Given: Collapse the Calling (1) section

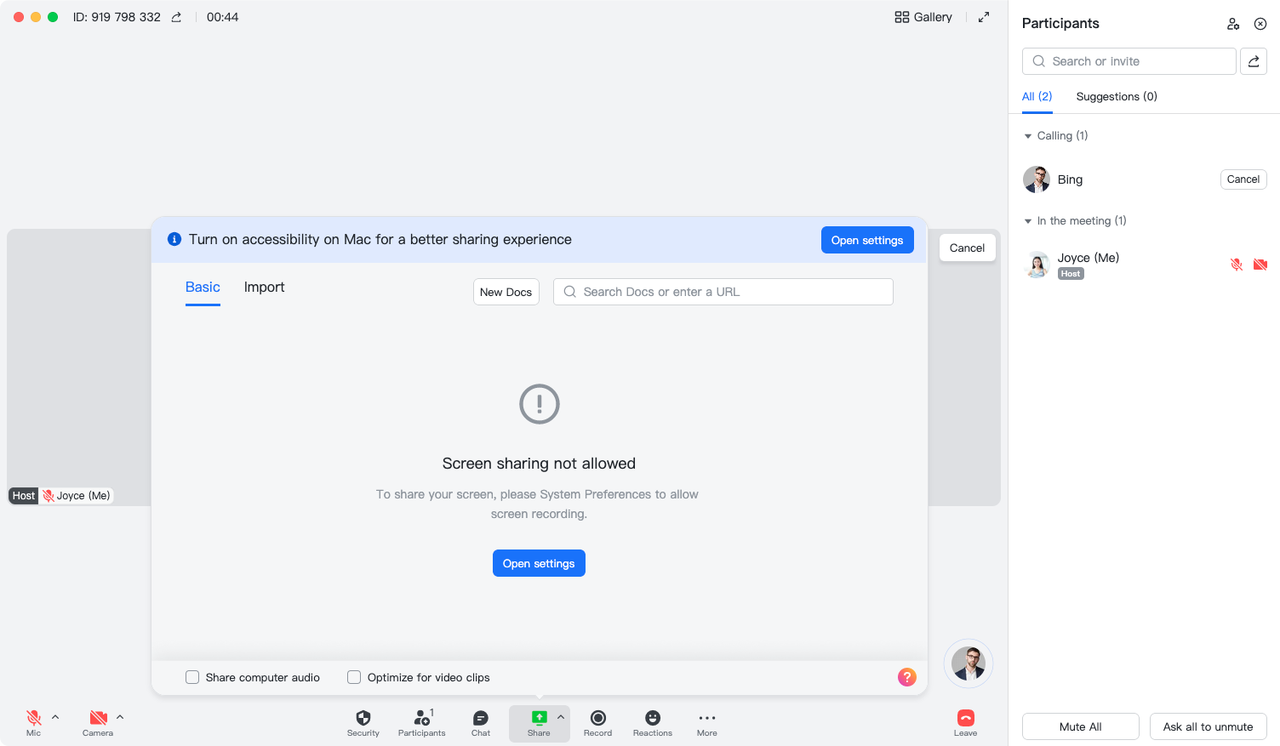Looking at the screenshot, I should pyautogui.click(x=1028, y=136).
